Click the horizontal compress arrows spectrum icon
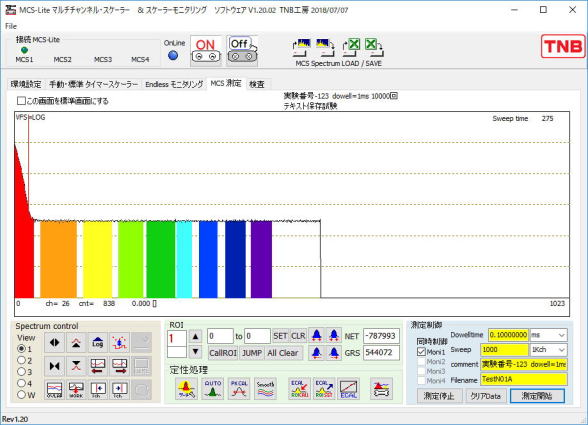Viewport: 588px width, 425px height. coord(55,365)
